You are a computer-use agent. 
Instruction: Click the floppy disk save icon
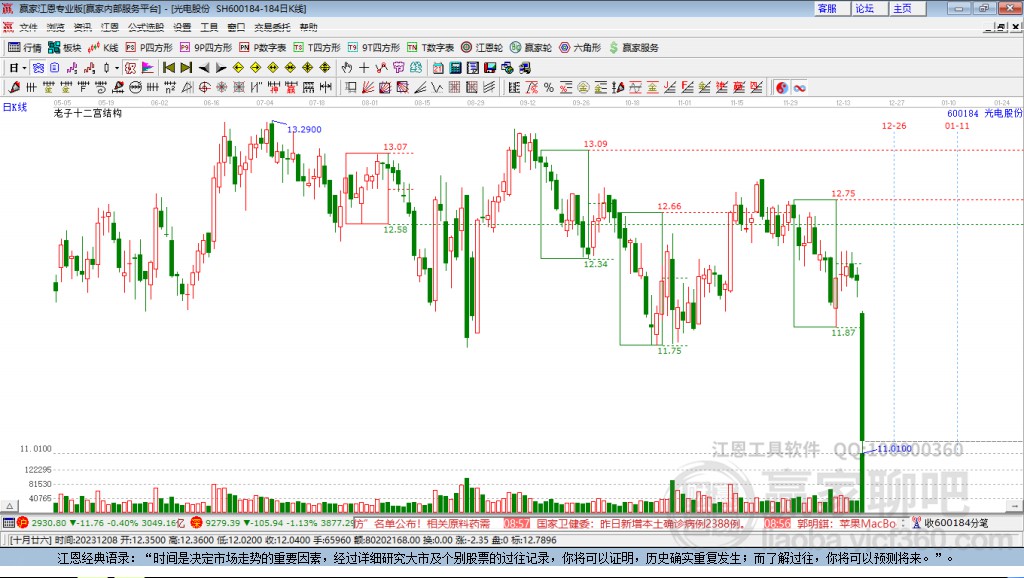(490, 67)
